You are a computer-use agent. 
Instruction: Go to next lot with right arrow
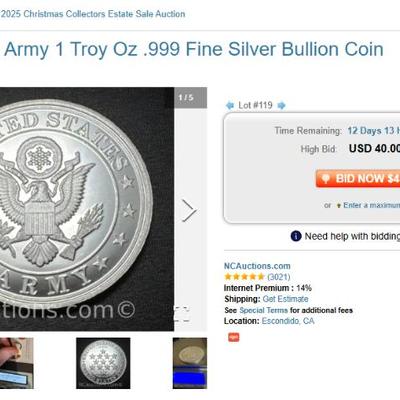[282, 106]
